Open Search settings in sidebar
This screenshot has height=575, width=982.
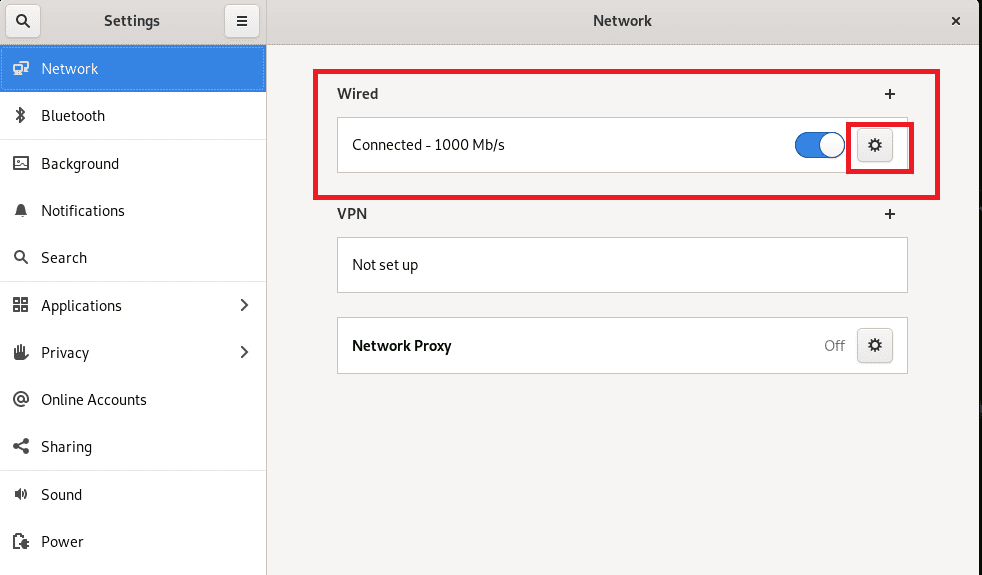click(x=64, y=258)
